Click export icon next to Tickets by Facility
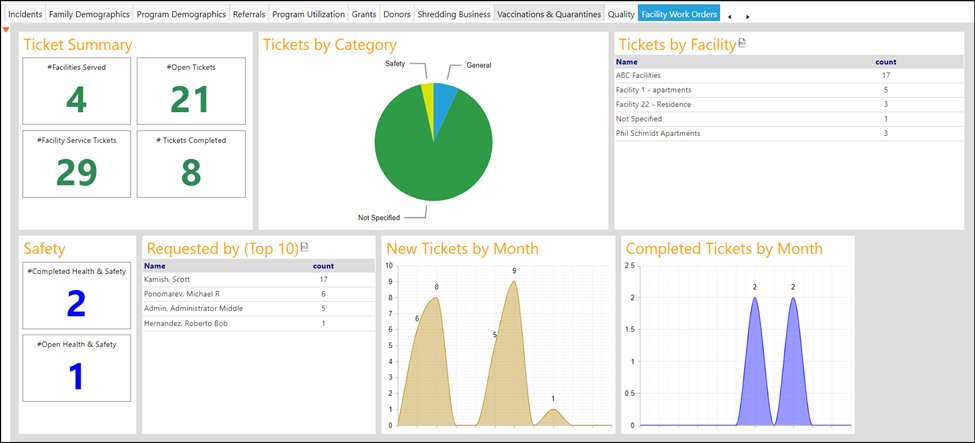975x443 pixels. [741, 43]
